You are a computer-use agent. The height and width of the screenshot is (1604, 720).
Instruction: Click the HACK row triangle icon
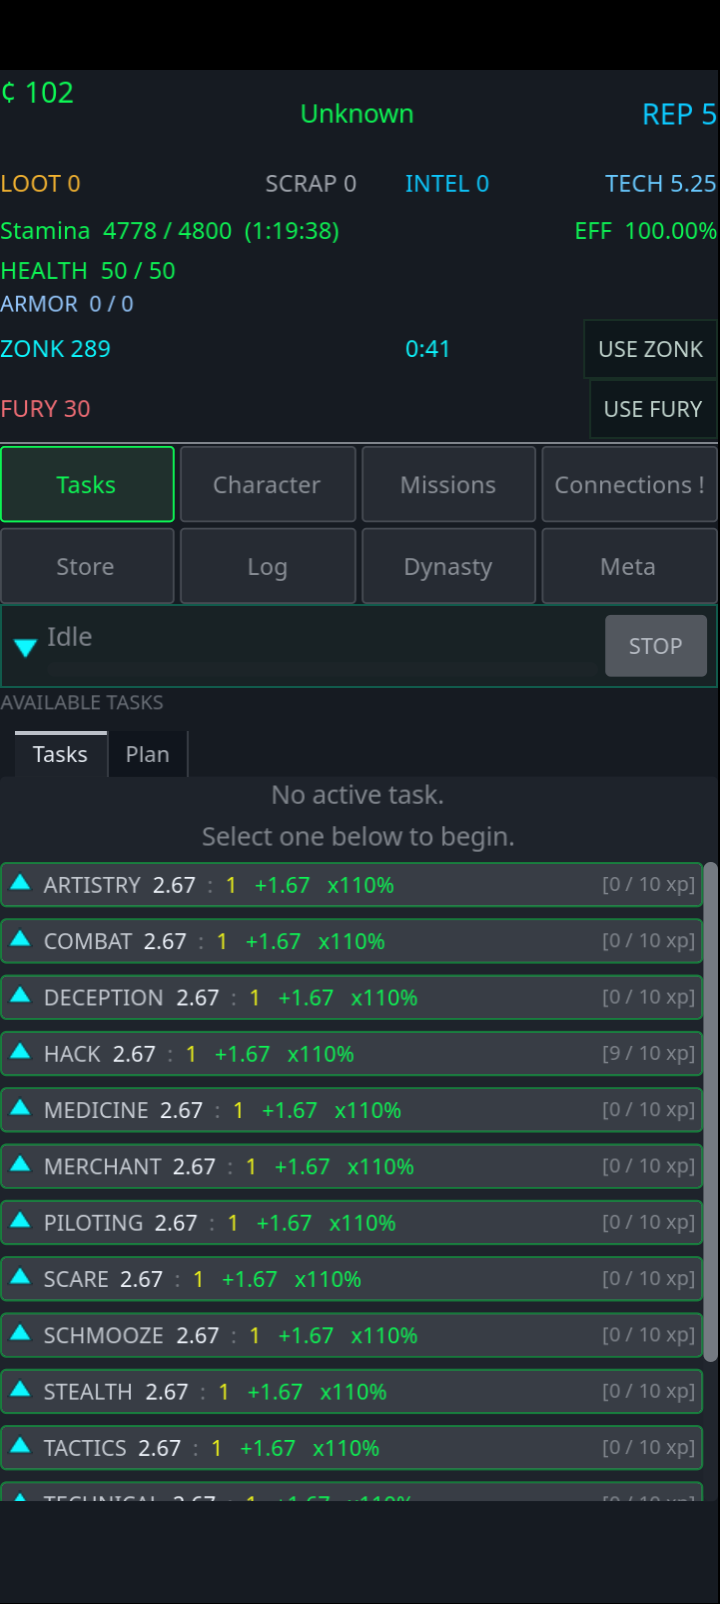tap(20, 1052)
